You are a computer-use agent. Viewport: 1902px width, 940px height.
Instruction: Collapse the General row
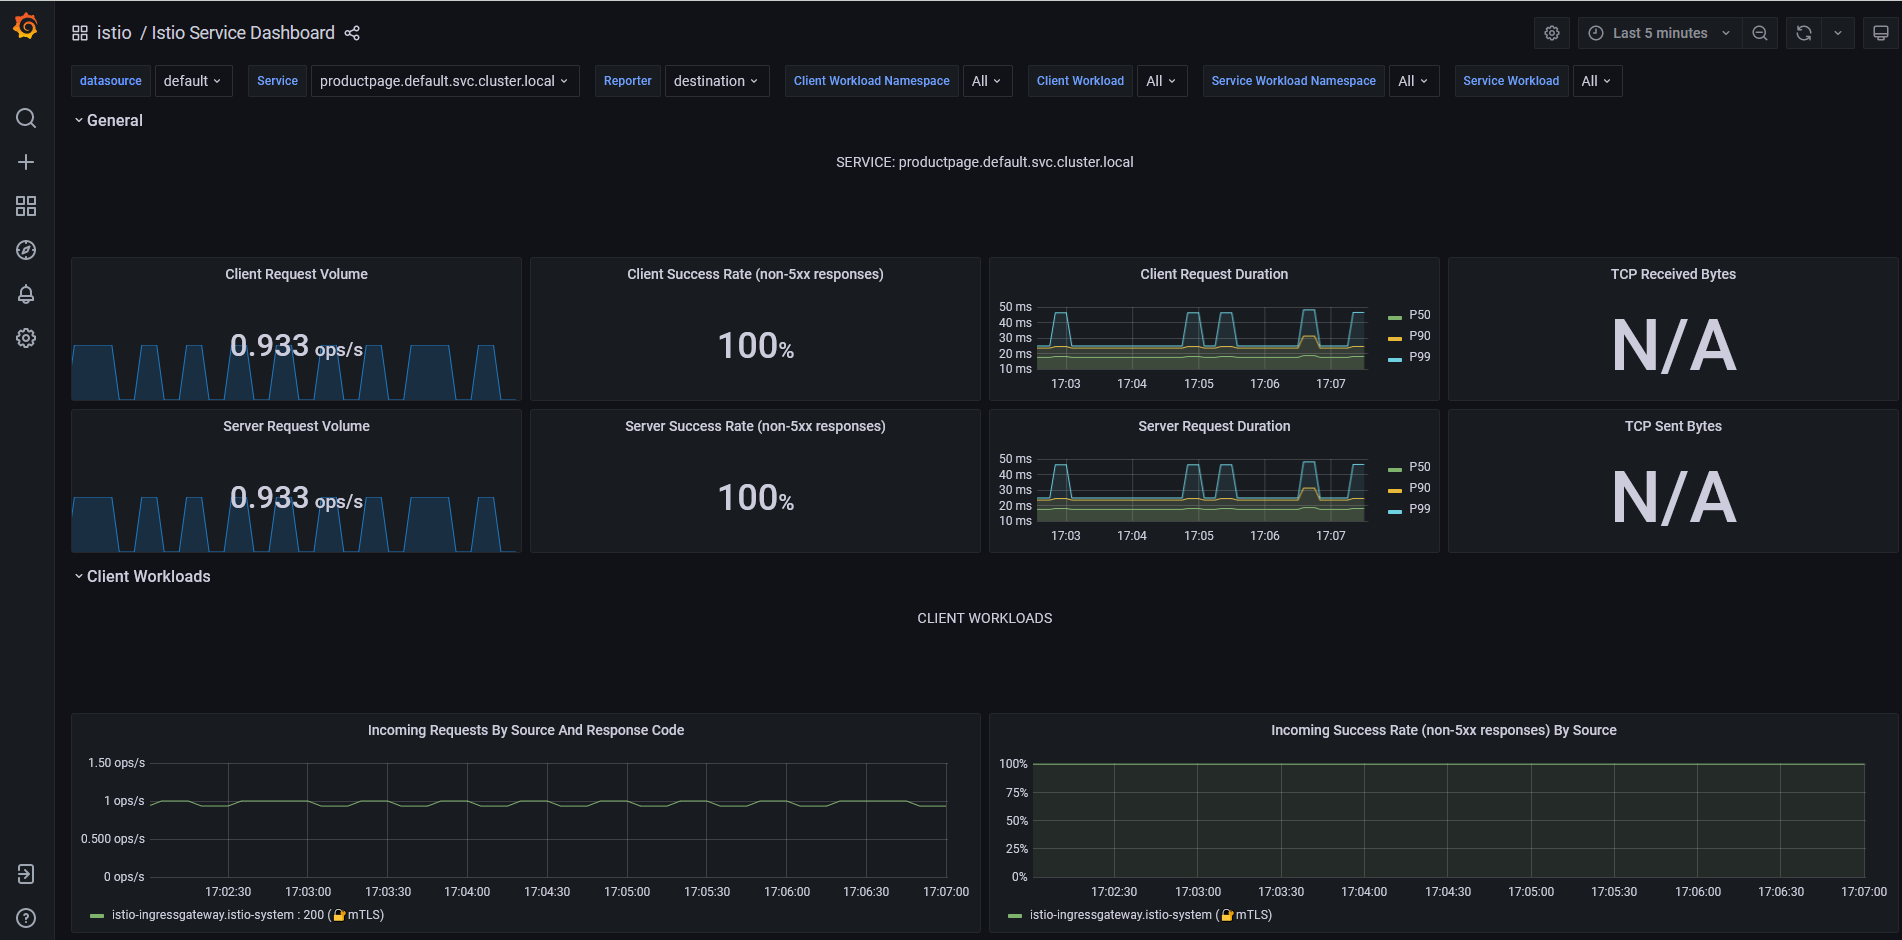click(108, 120)
